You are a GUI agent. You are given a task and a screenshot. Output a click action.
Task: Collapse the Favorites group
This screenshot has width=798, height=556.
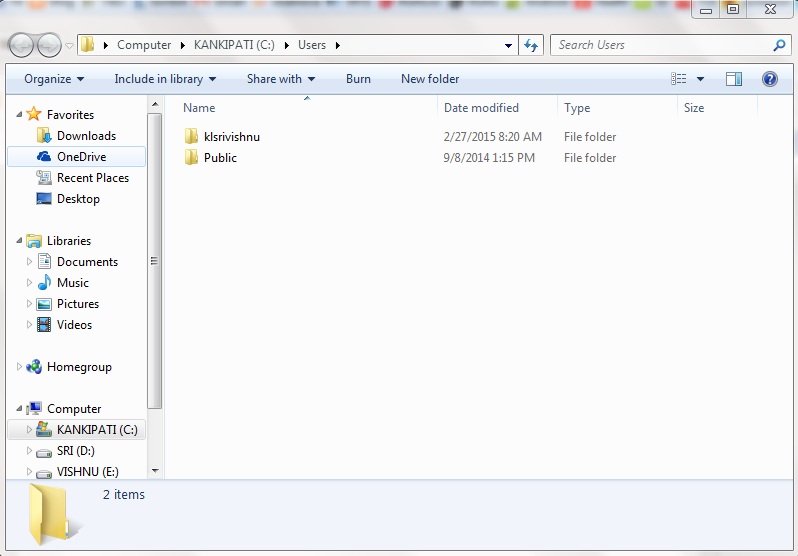click(19, 114)
